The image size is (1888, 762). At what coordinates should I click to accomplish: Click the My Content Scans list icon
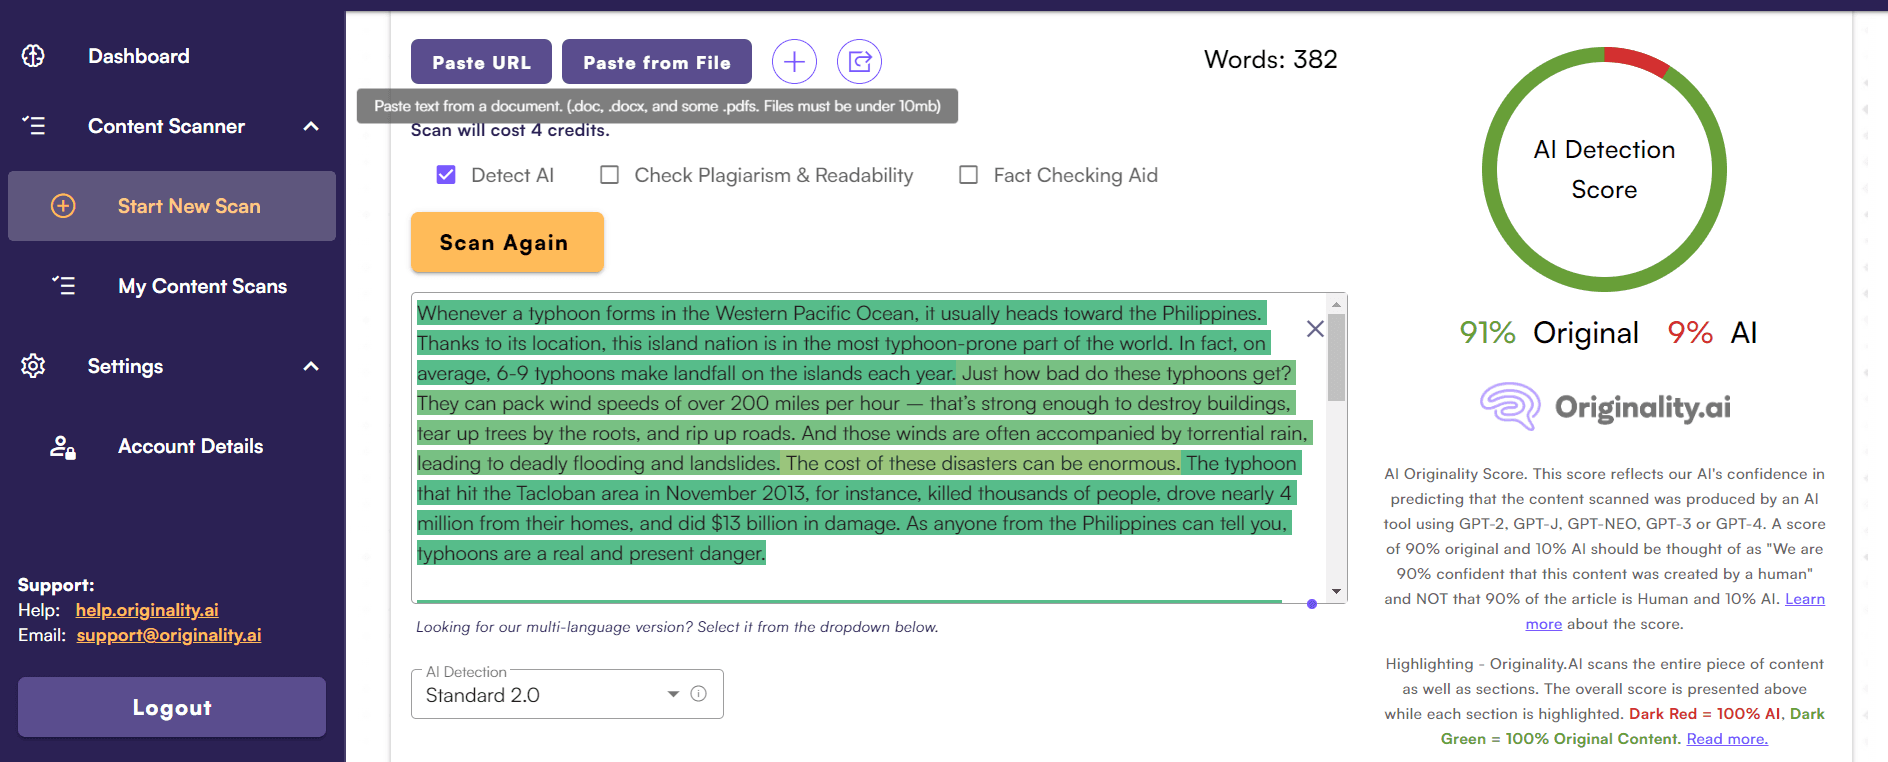[64, 286]
